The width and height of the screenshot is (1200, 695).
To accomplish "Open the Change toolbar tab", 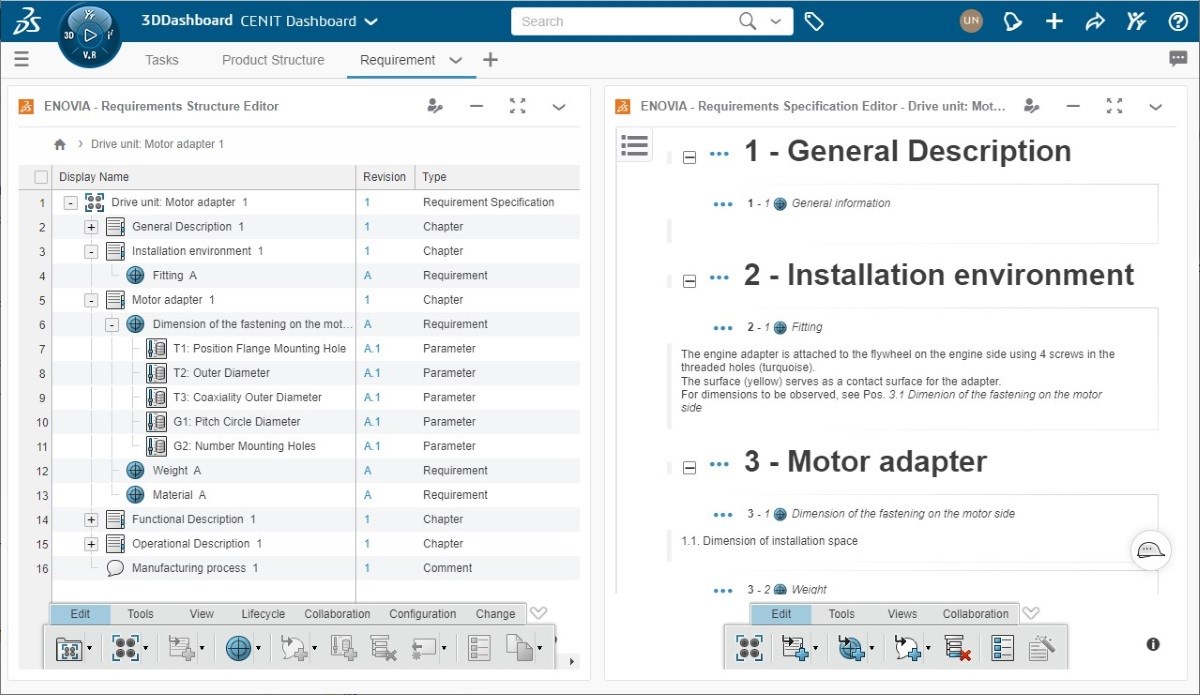I will [496, 614].
